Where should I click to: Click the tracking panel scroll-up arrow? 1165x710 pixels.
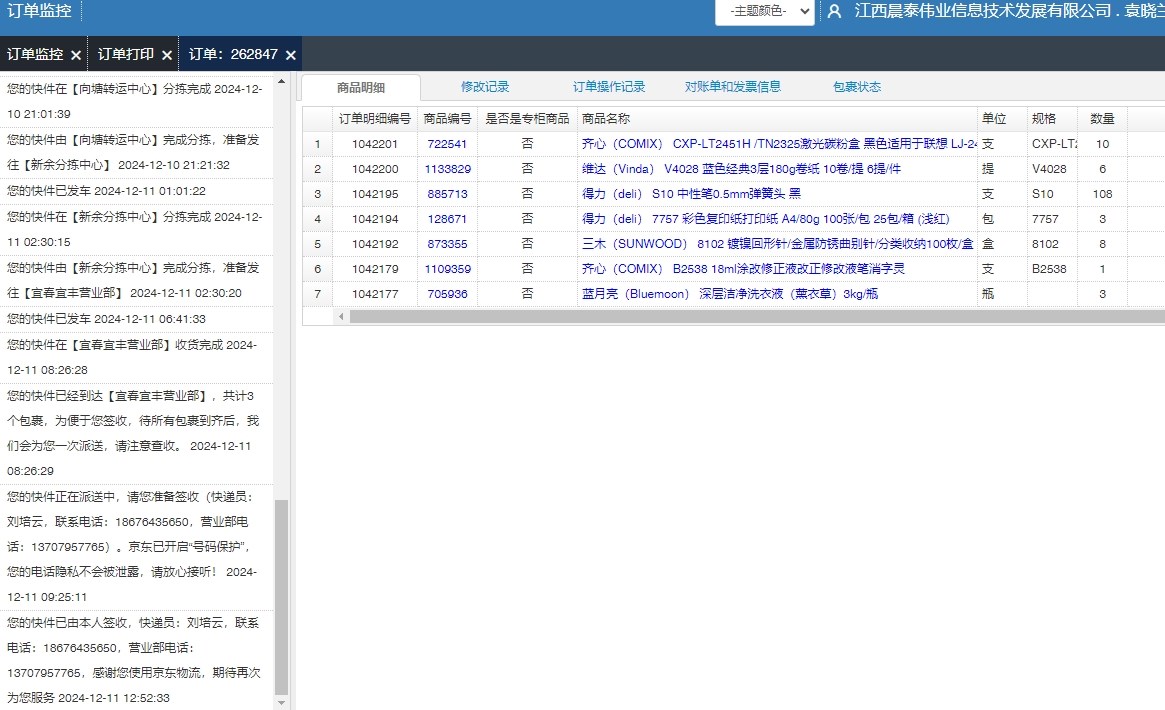click(x=281, y=81)
